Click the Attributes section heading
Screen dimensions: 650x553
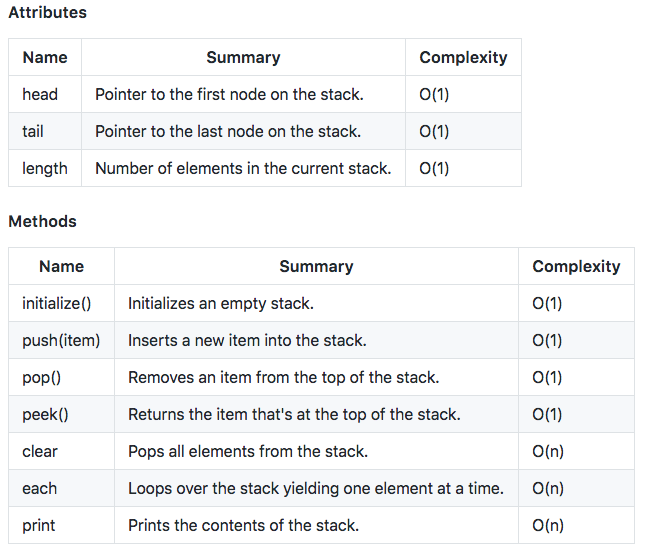coord(48,12)
